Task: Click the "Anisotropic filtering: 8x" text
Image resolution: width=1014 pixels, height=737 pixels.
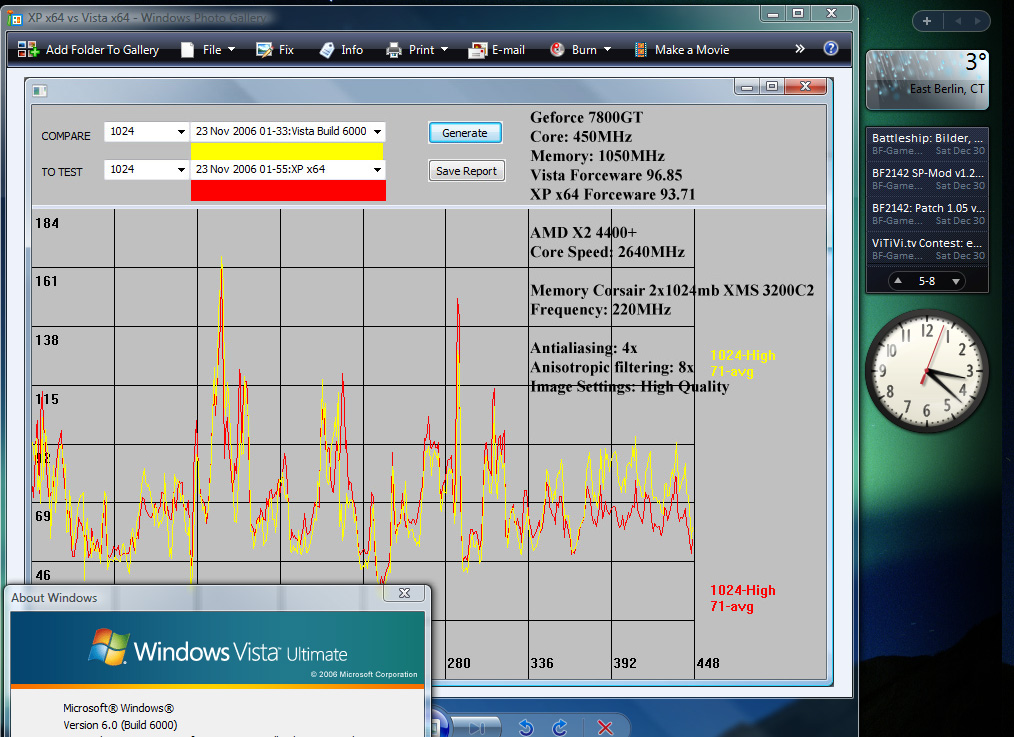Action: 612,368
